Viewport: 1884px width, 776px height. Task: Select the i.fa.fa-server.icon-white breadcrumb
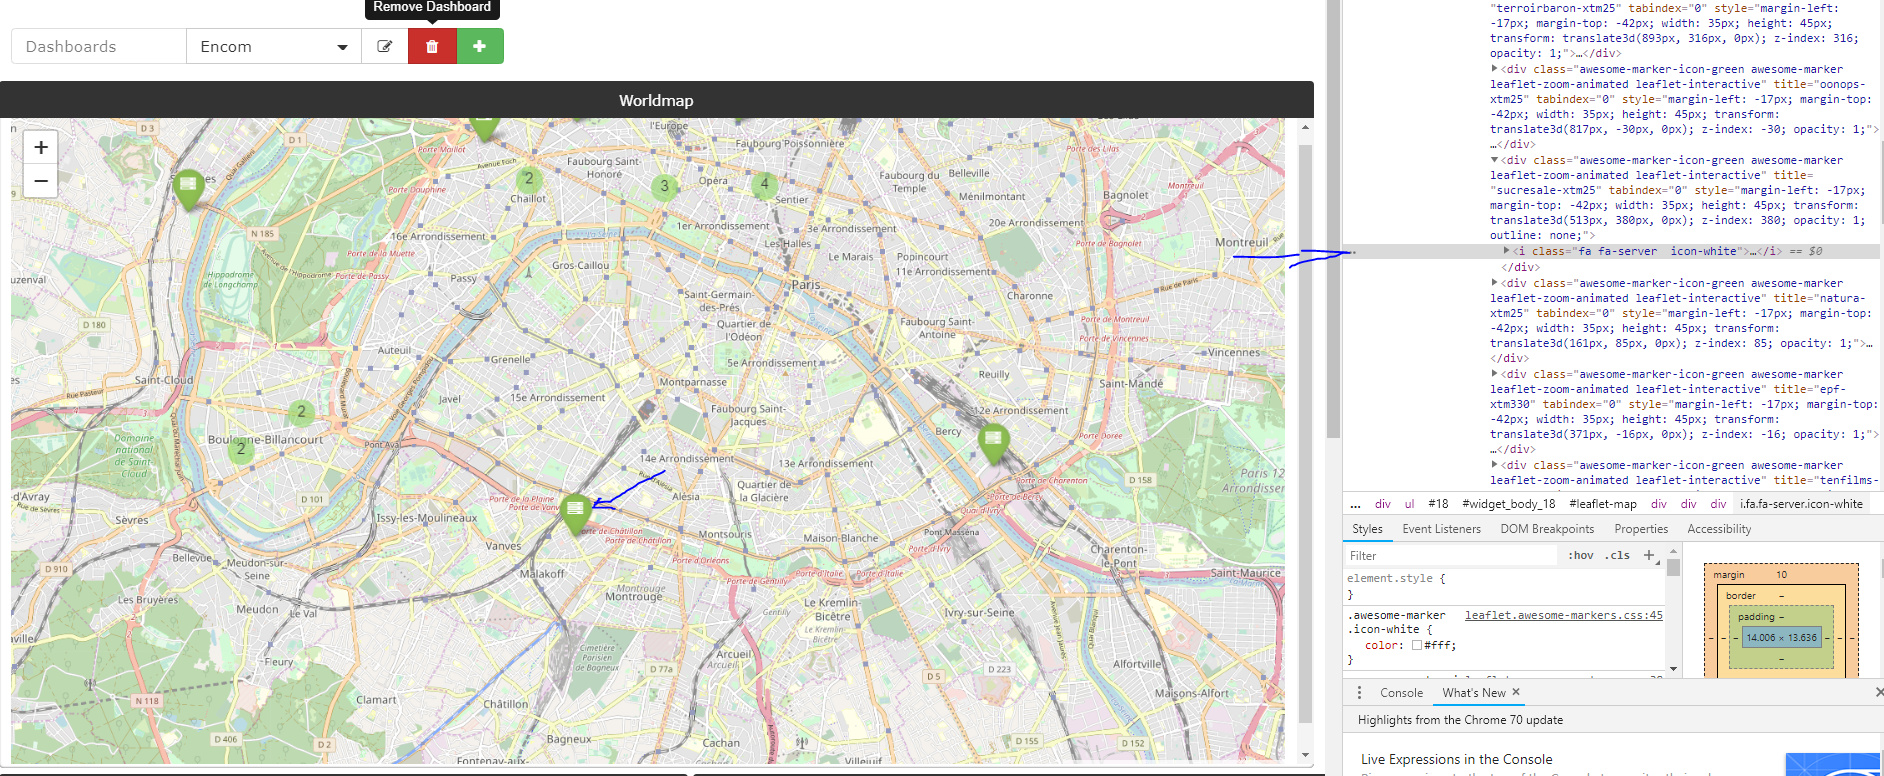pos(1801,504)
